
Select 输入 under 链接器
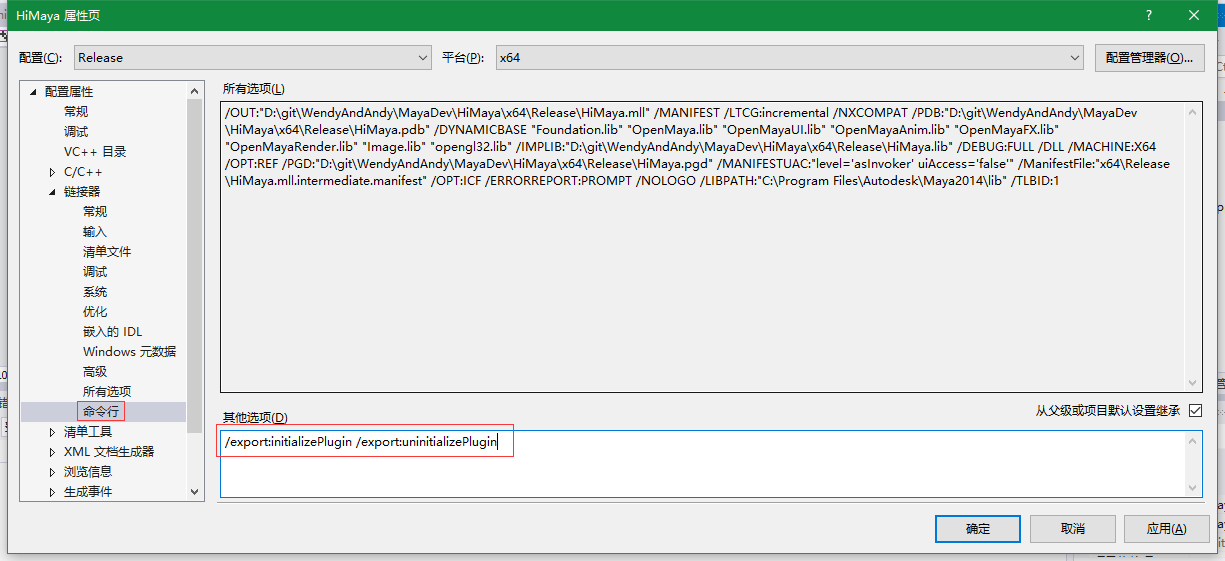coord(95,232)
